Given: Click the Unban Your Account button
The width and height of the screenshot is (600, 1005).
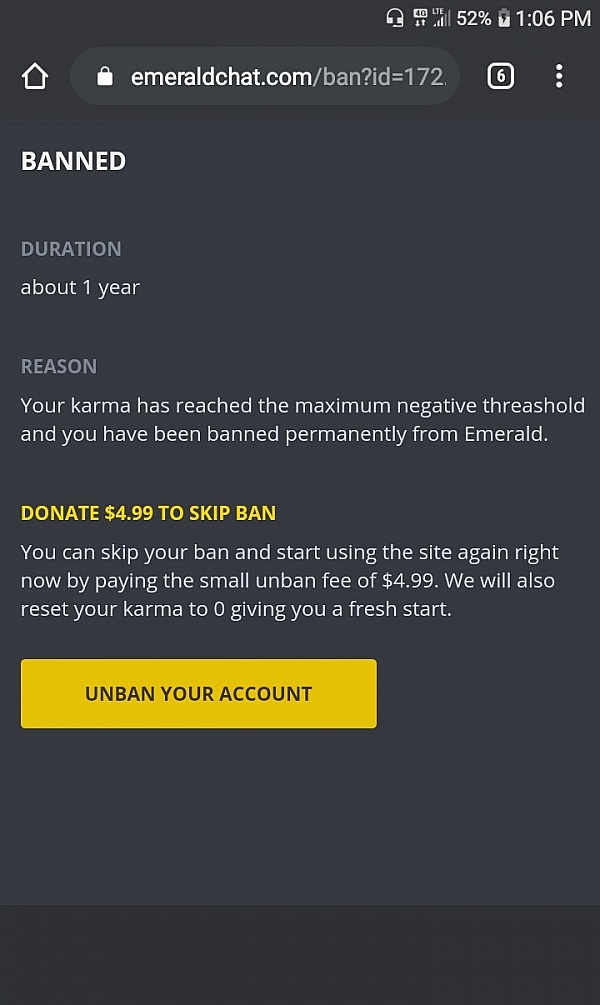Looking at the screenshot, I should [x=199, y=694].
